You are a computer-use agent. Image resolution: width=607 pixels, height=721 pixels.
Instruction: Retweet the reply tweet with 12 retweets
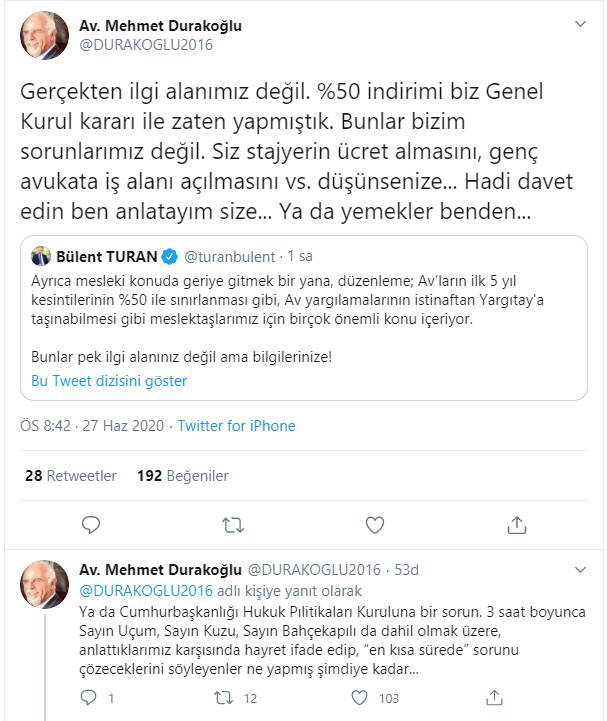tap(228, 698)
